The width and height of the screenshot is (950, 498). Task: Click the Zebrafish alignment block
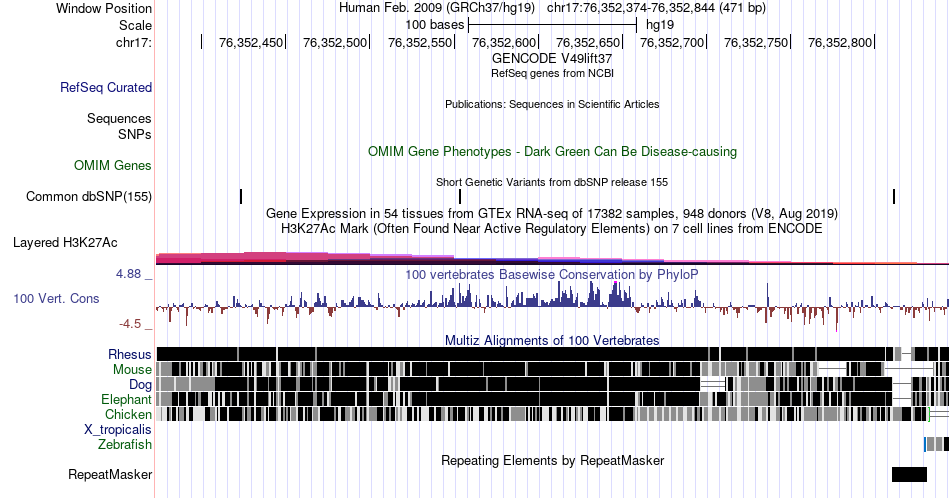coord(937,444)
